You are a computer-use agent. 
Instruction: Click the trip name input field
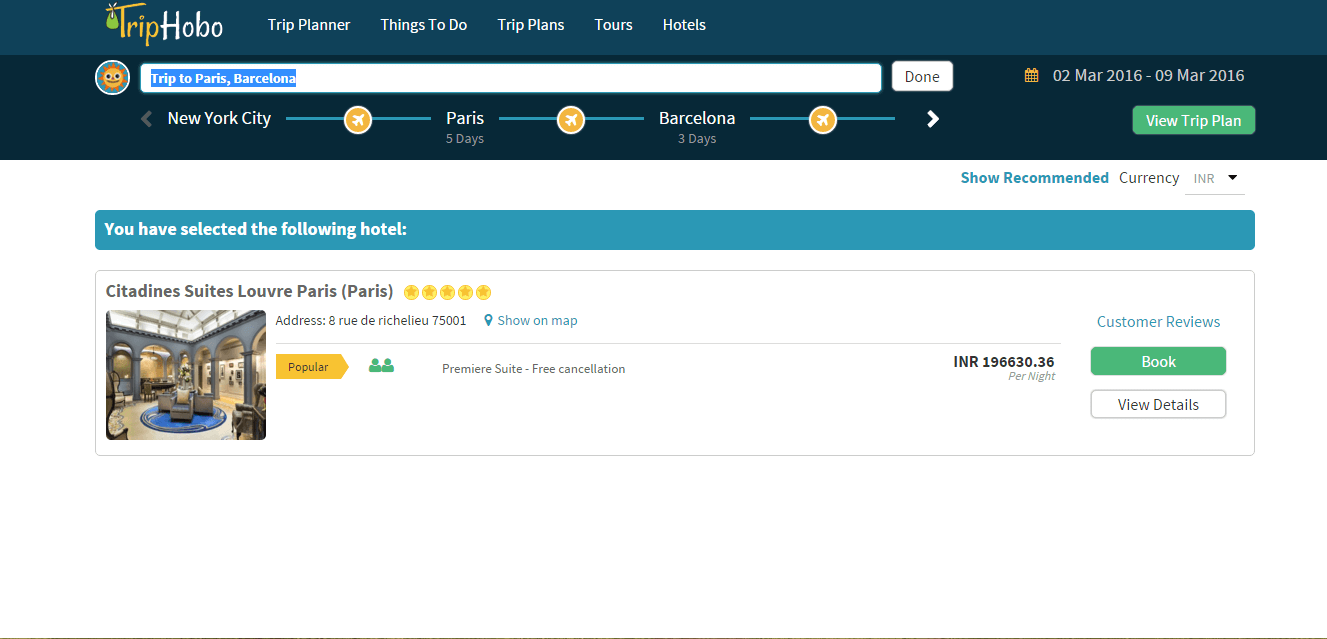coord(511,78)
